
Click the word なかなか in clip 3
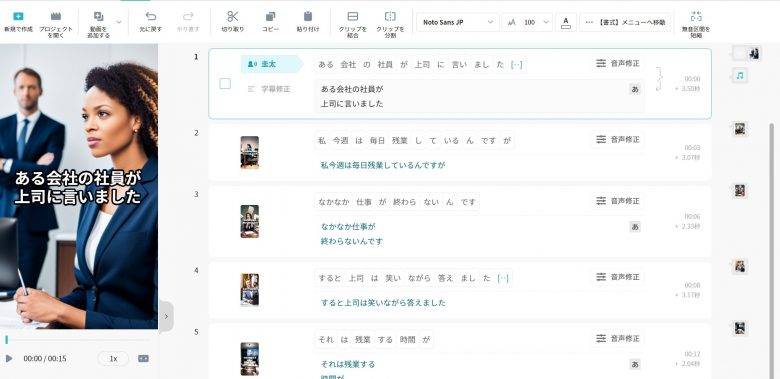point(334,202)
